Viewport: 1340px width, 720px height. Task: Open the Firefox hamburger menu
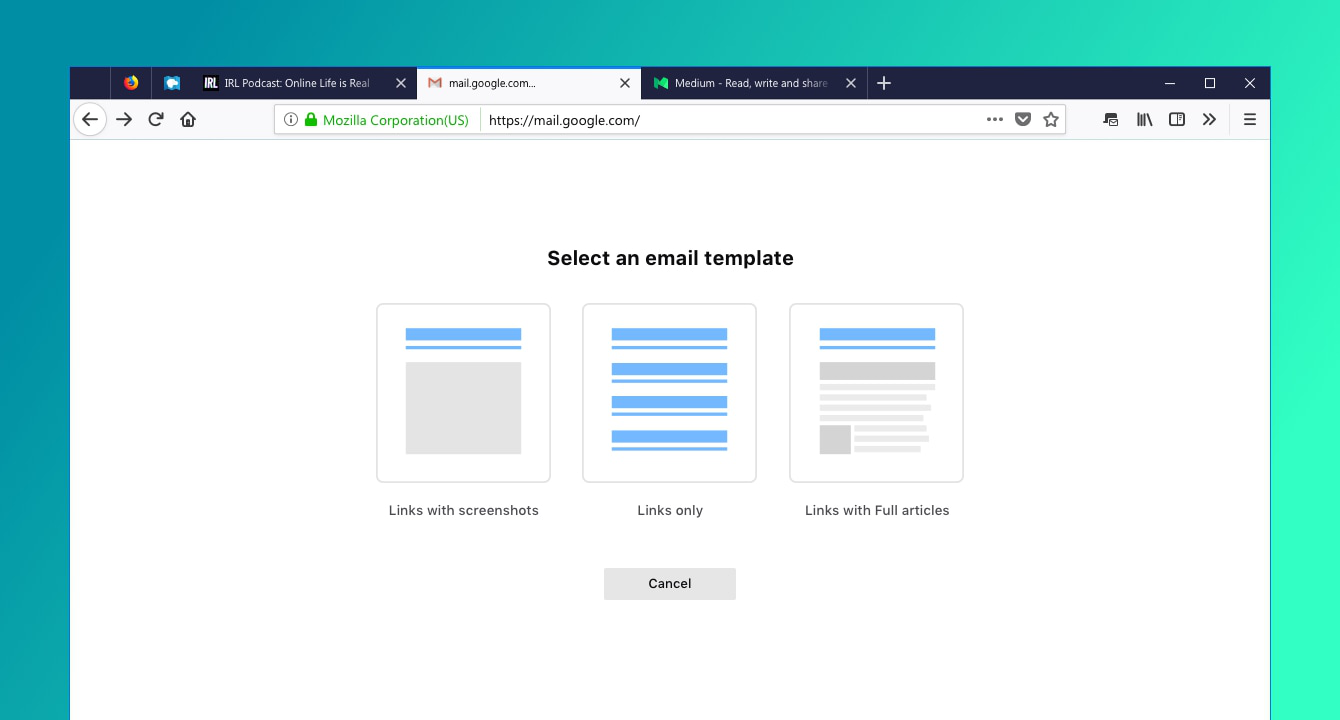pyautogui.click(x=1249, y=119)
